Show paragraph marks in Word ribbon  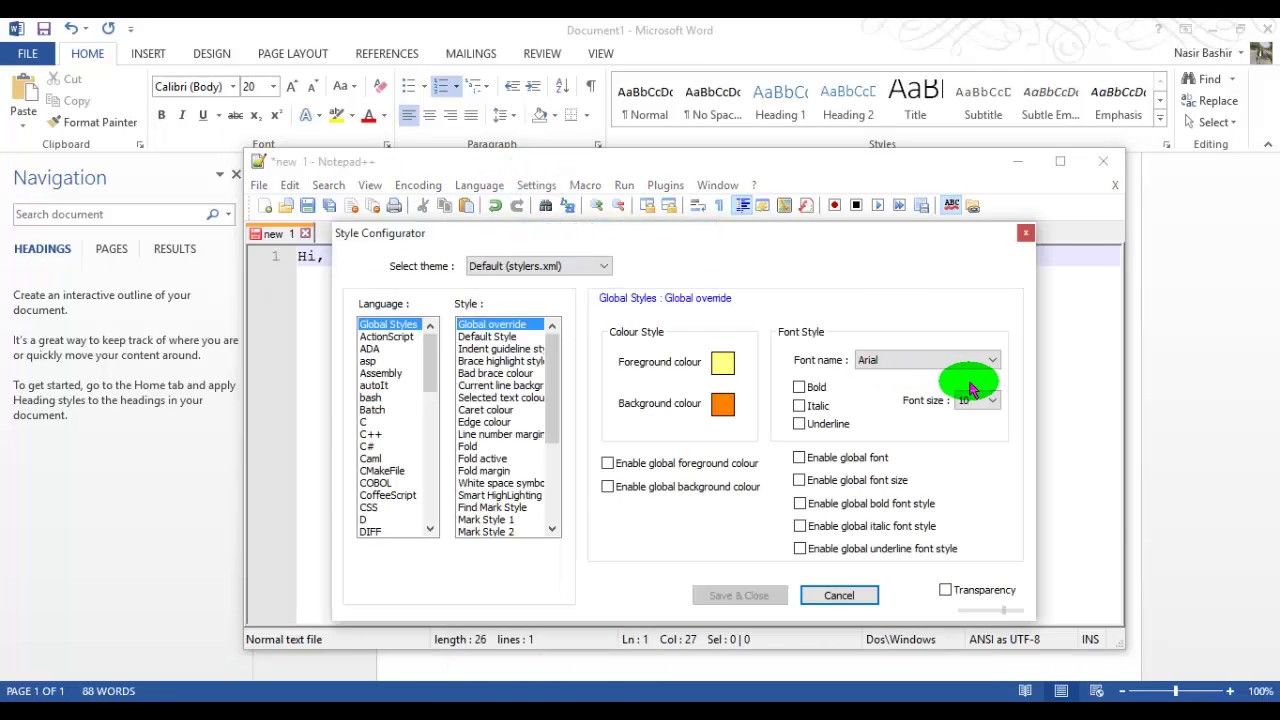point(591,86)
